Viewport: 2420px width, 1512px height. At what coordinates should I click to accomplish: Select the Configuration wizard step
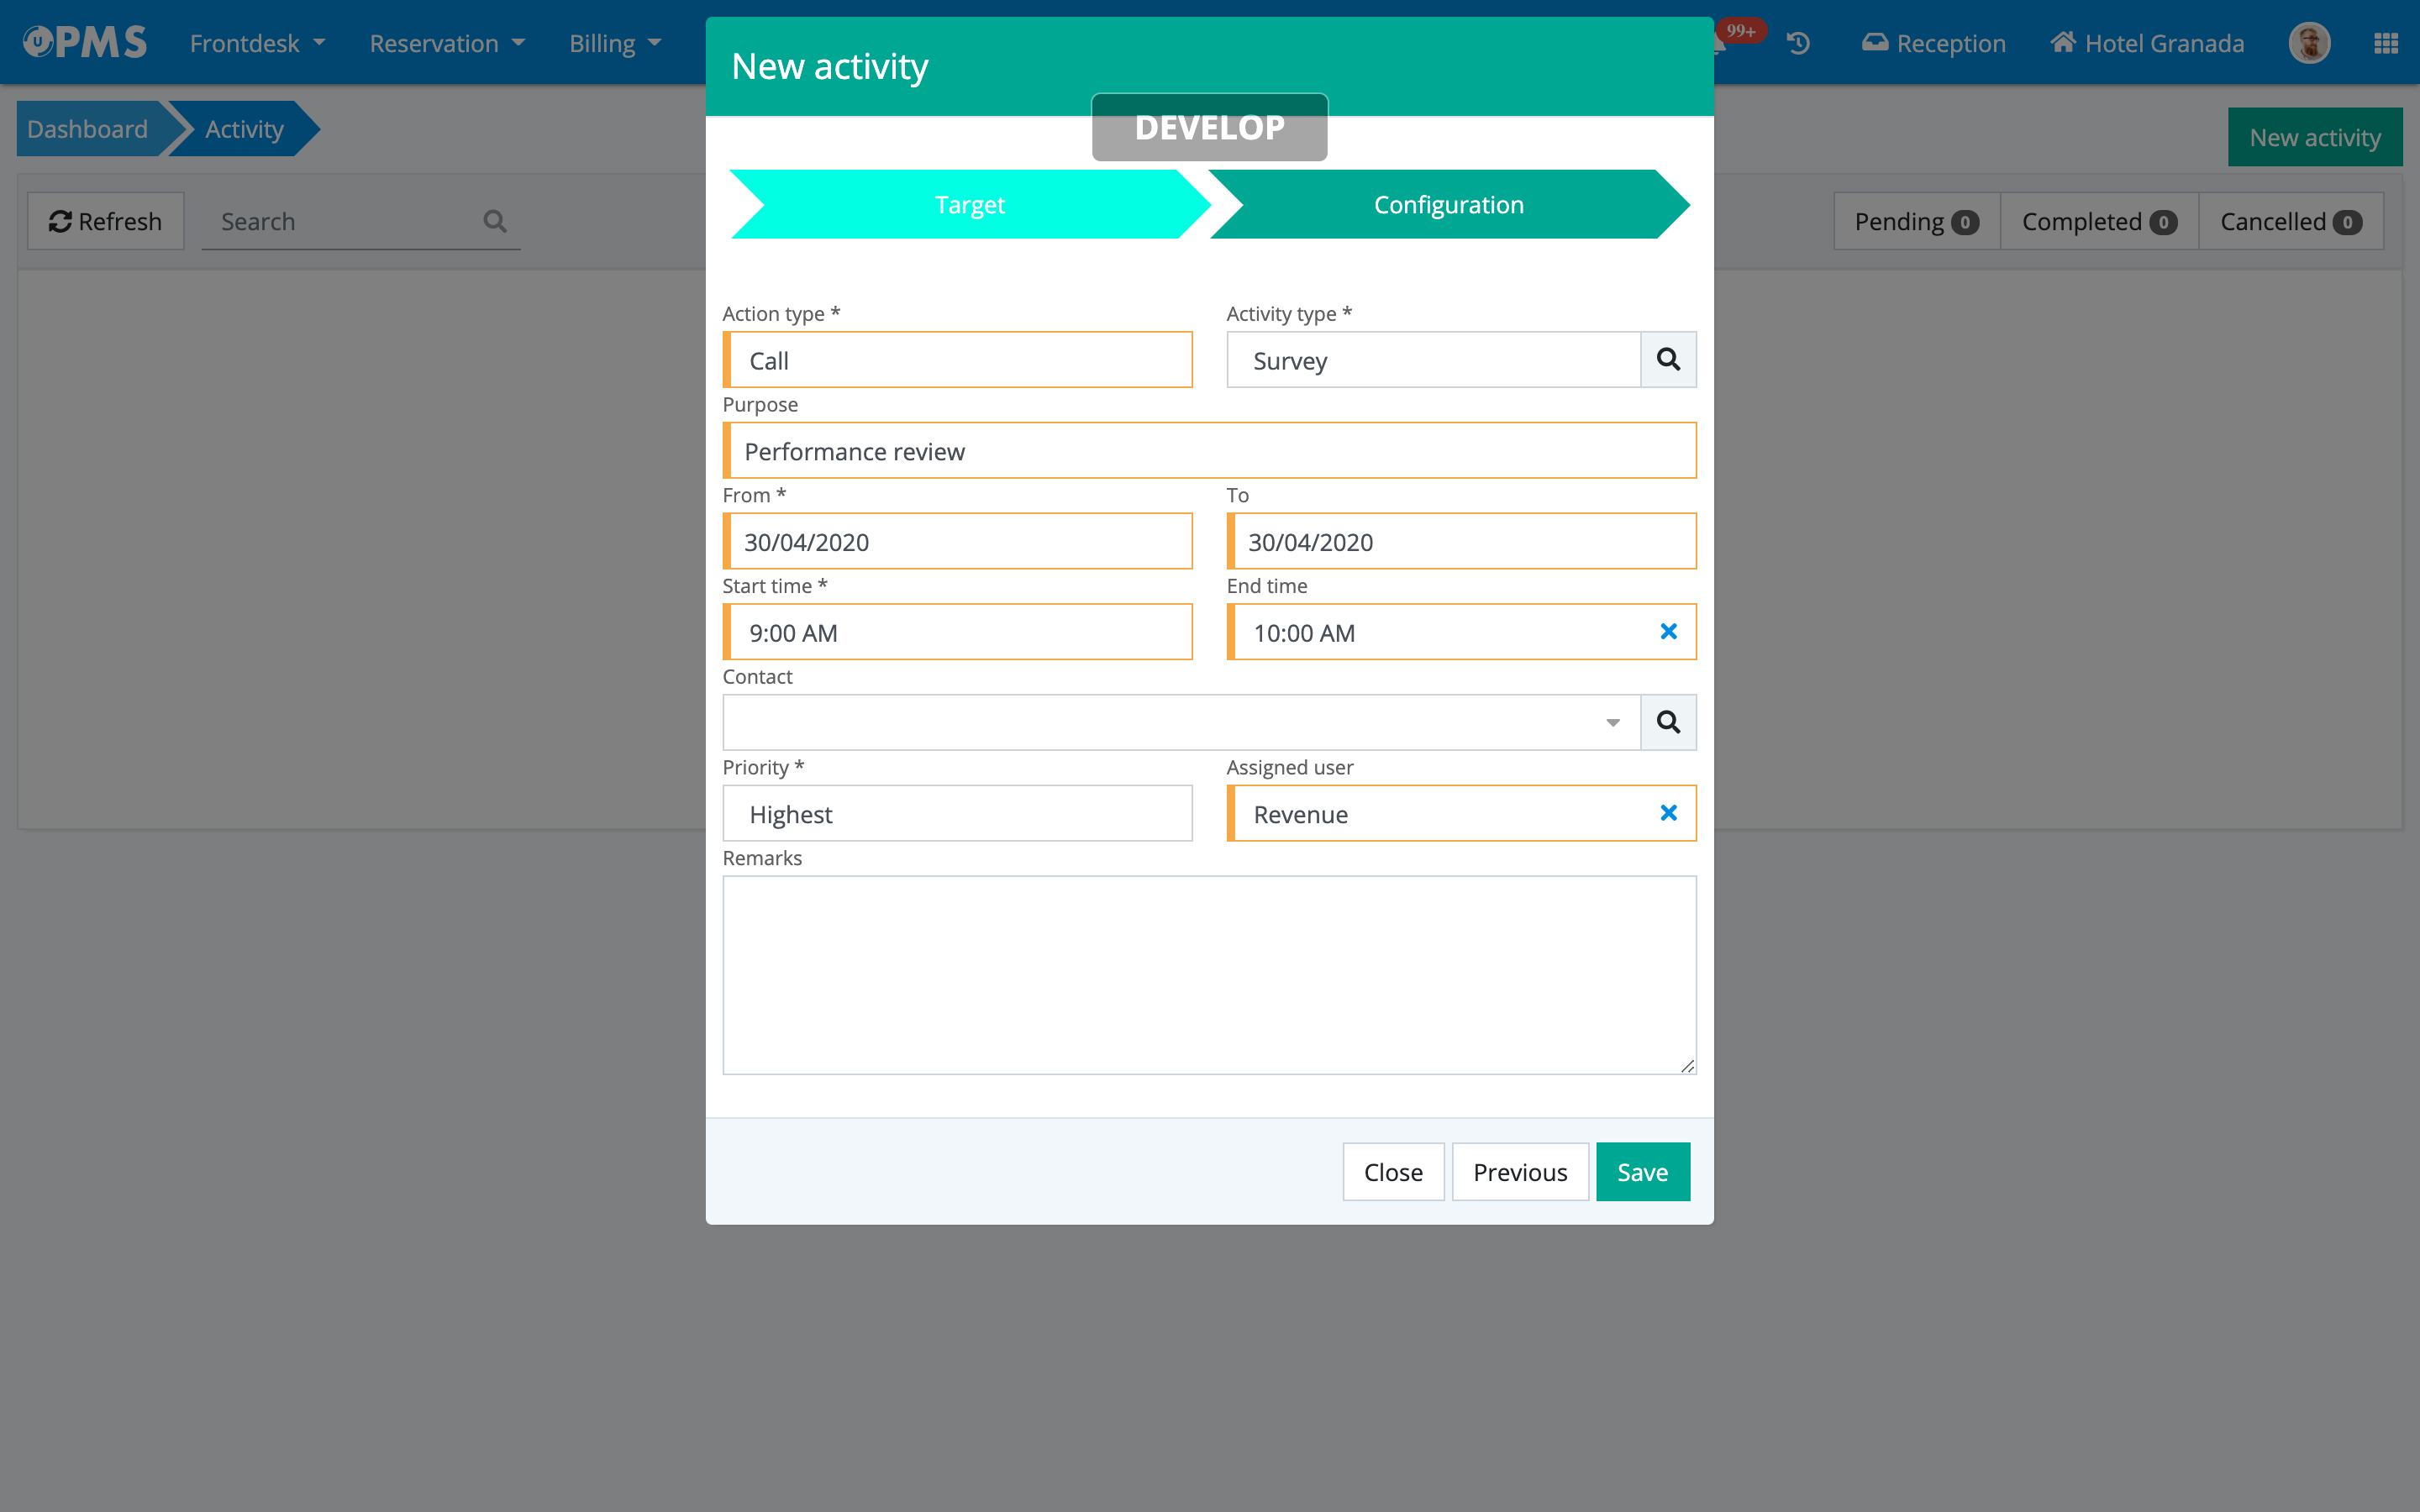click(x=1448, y=205)
